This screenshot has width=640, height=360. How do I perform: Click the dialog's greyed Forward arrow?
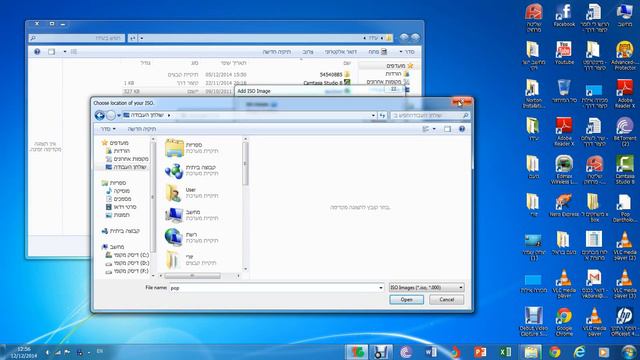pyautogui.click(x=111, y=116)
